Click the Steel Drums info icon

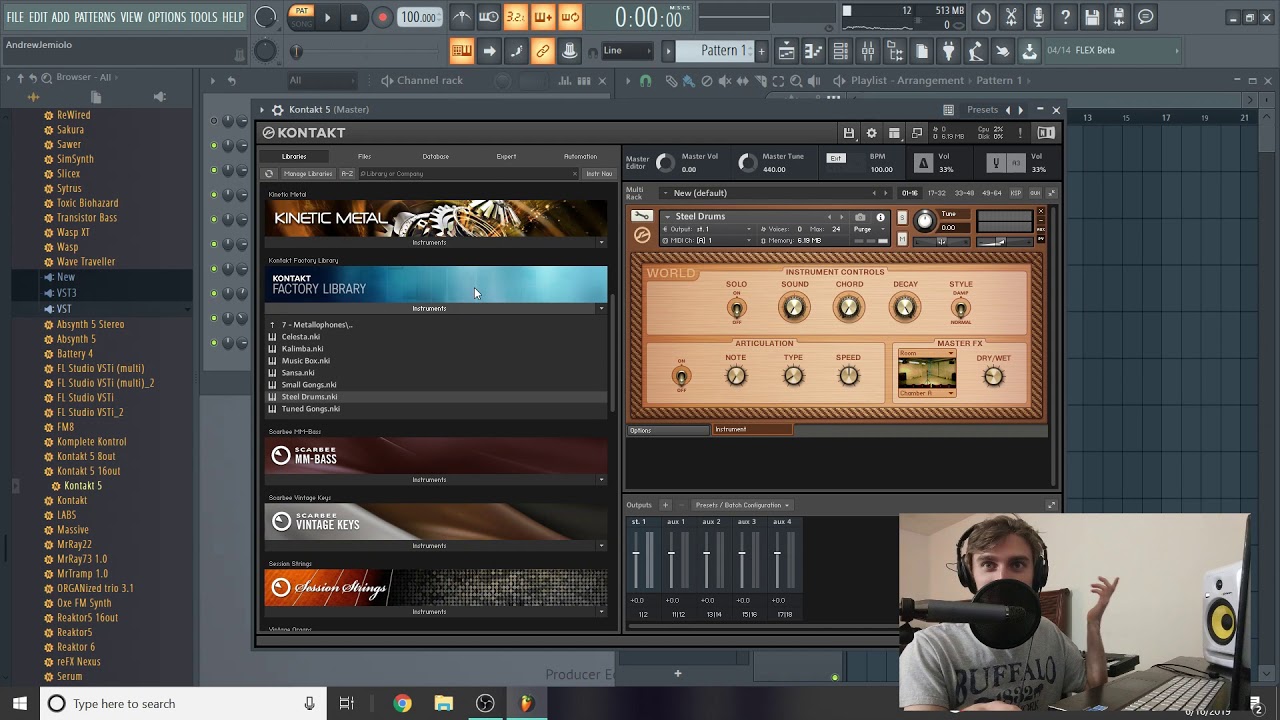pos(880,217)
